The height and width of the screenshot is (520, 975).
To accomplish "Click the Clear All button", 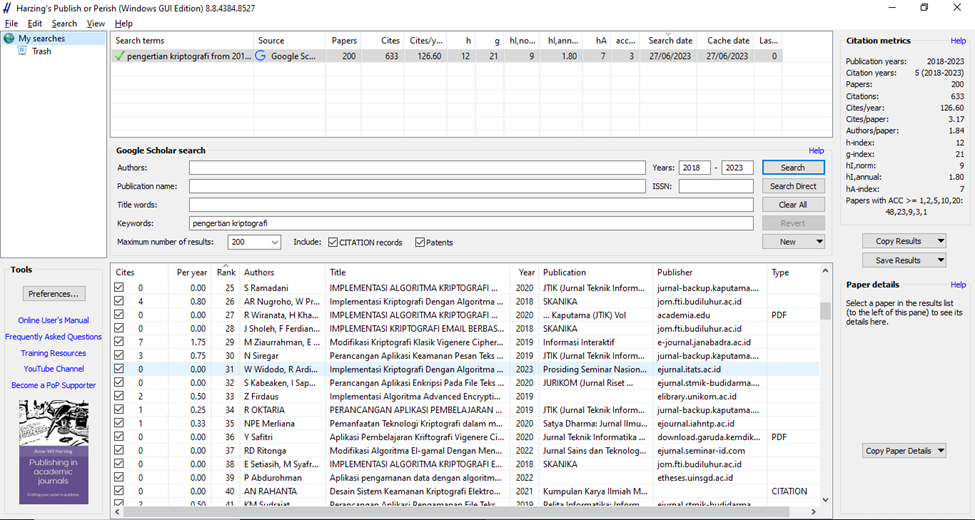I will click(x=793, y=205).
